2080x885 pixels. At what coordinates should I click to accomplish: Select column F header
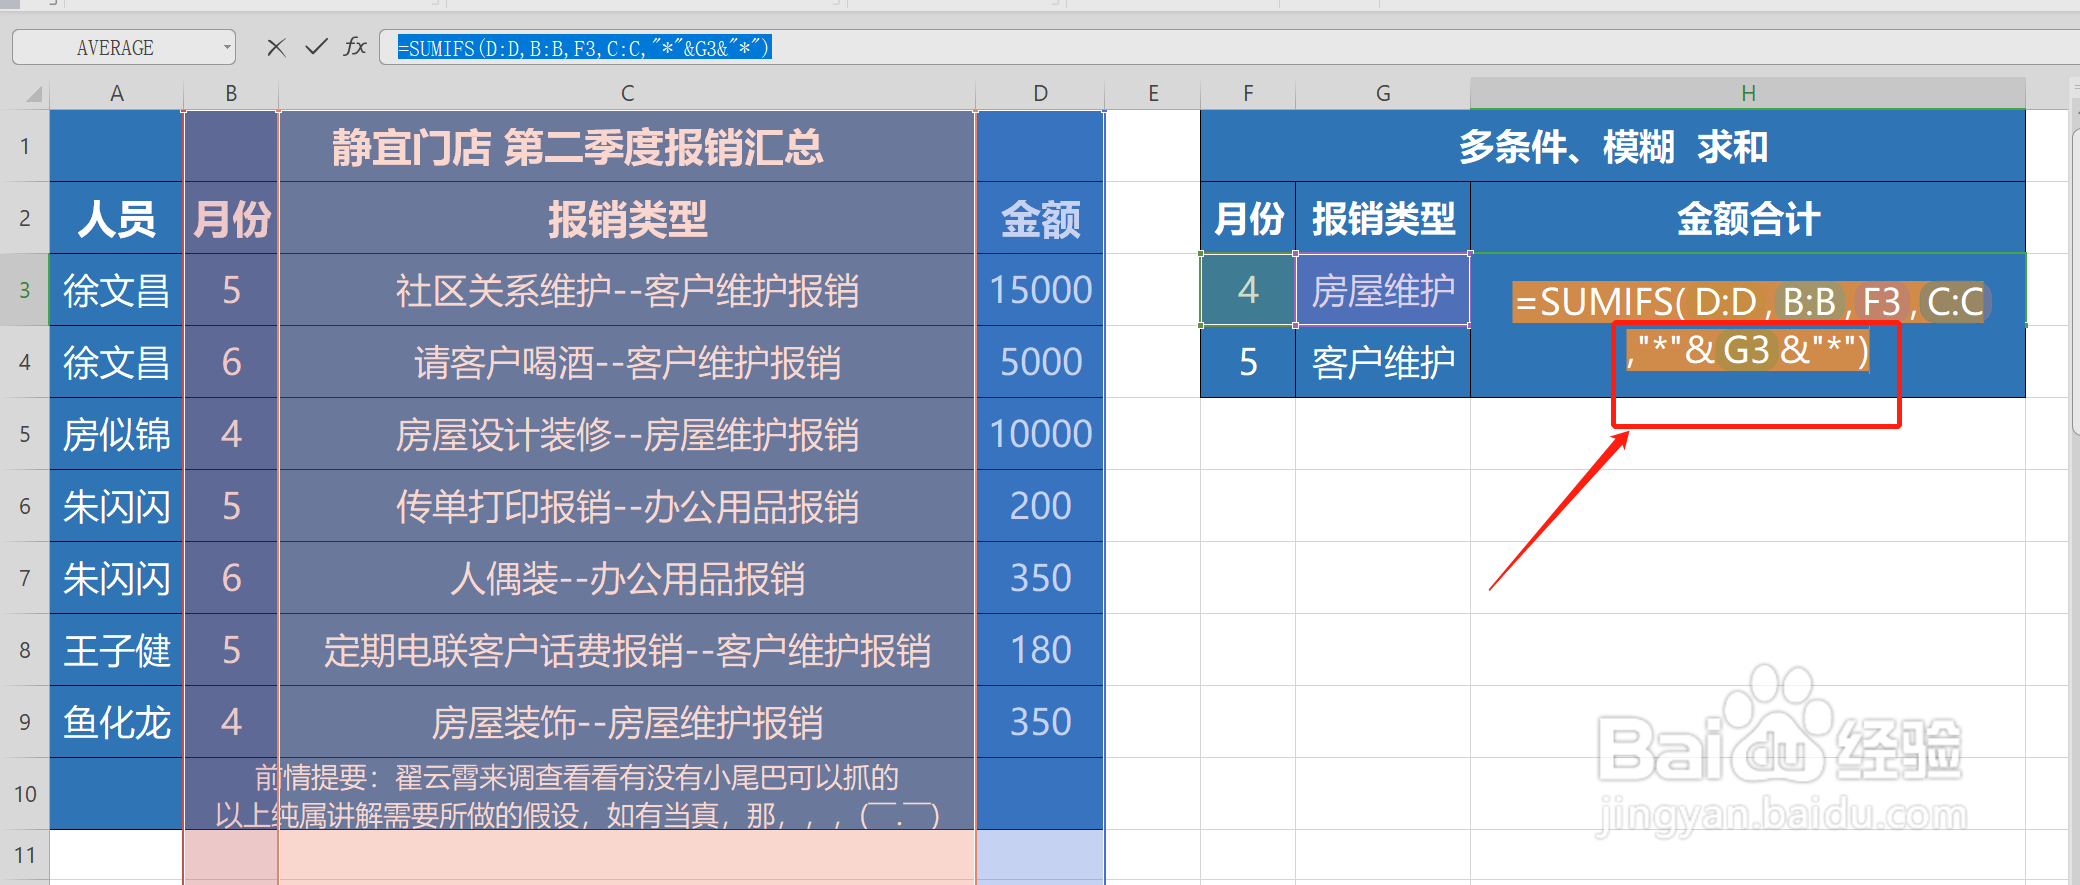pos(1248,94)
